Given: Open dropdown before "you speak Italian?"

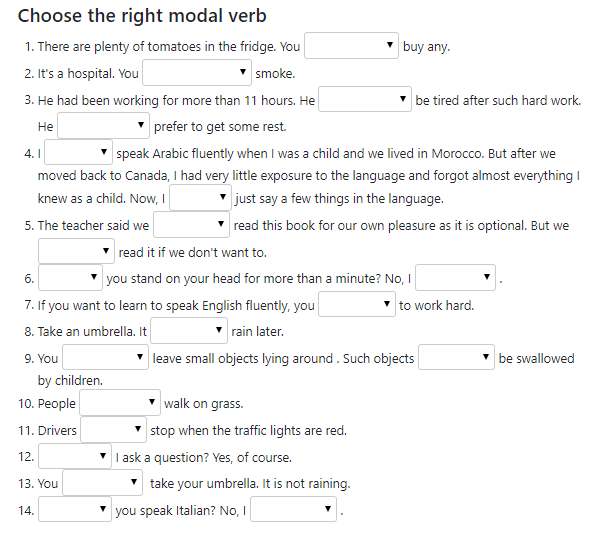Looking at the screenshot, I should pyautogui.click(x=75, y=509).
